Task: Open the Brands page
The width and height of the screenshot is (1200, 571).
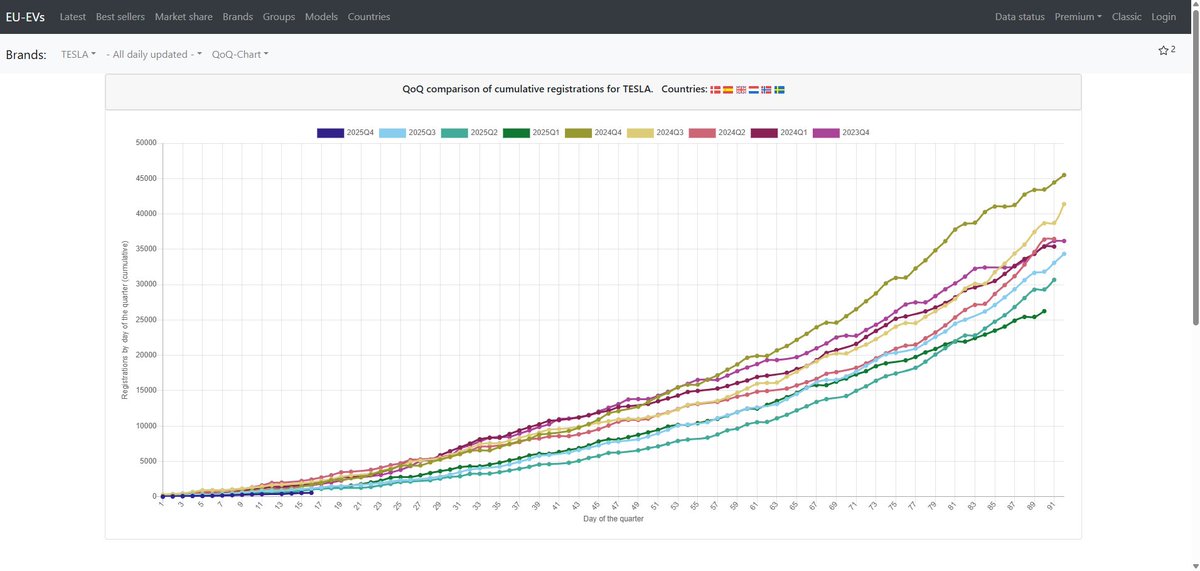Action: point(238,17)
